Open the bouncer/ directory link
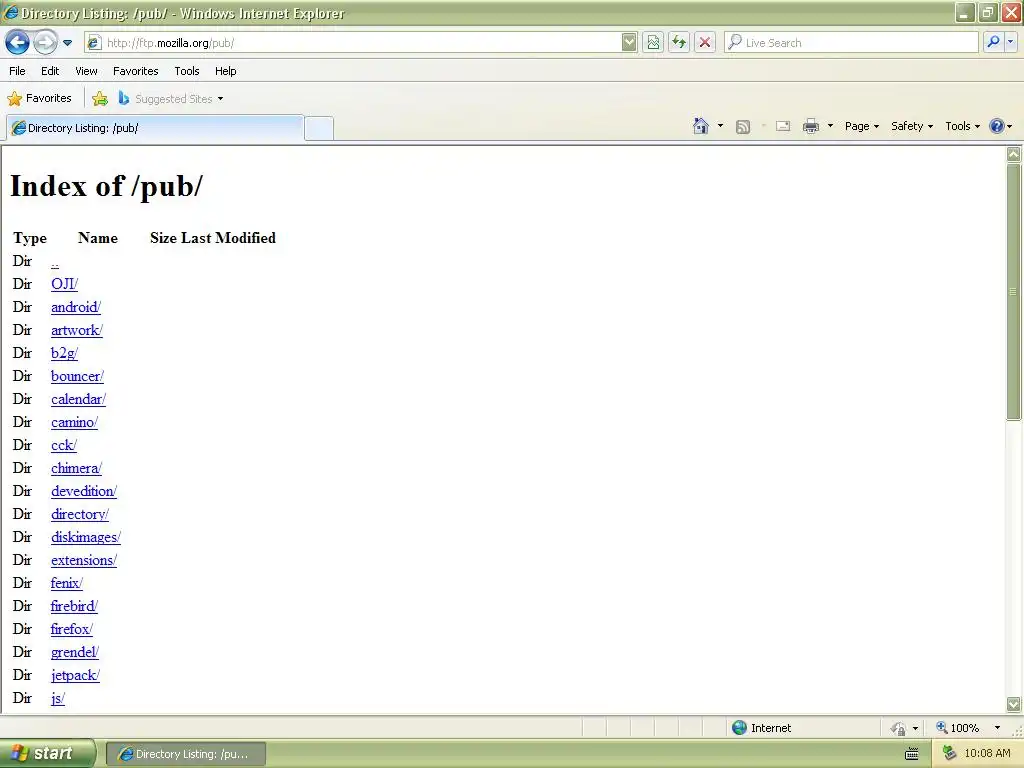Image resolution: width=1024 pixels, height=768 pixels. click(x=77, y=376)
